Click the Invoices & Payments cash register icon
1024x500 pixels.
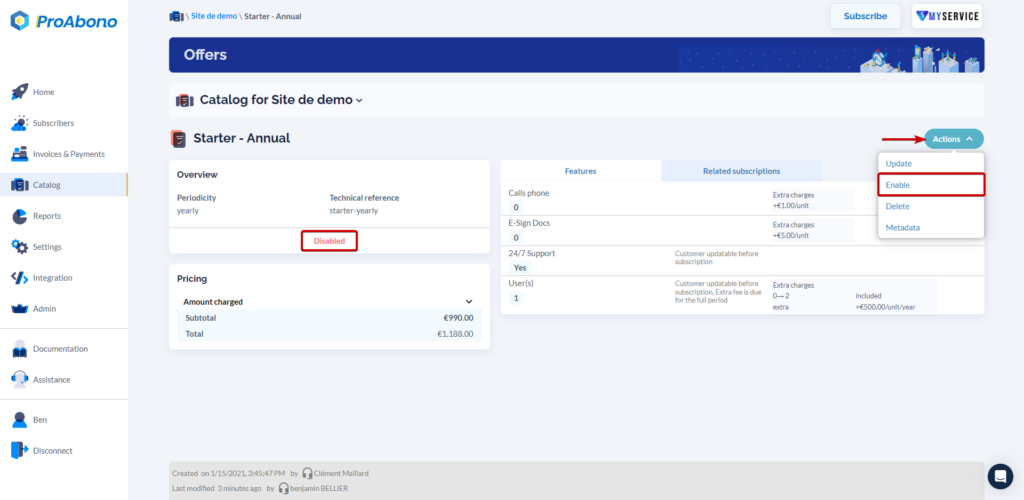(x=20, y=154)
